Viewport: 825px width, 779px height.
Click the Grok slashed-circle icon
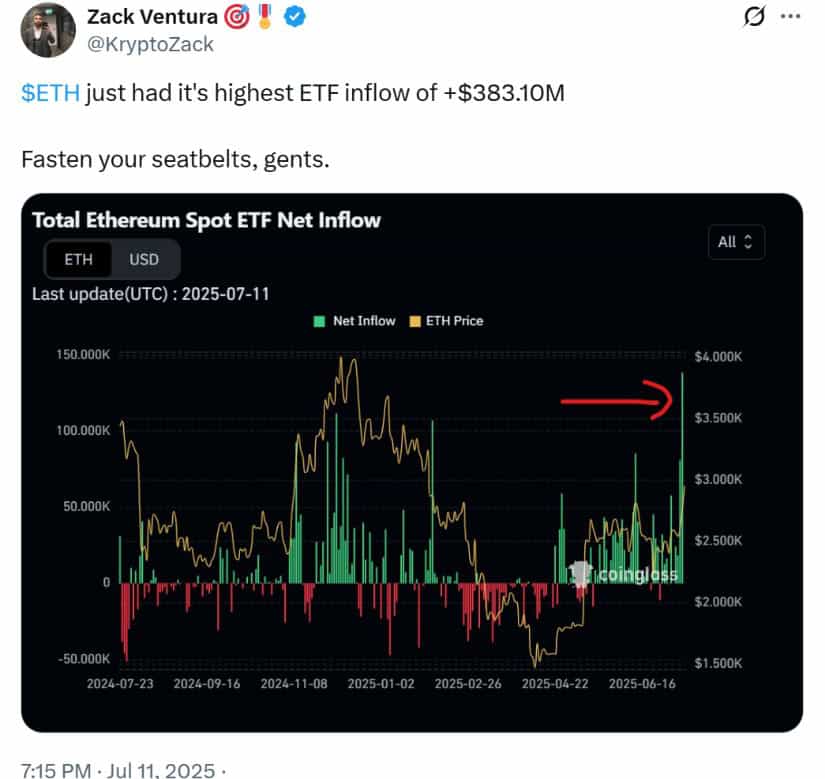coord(753,17)
